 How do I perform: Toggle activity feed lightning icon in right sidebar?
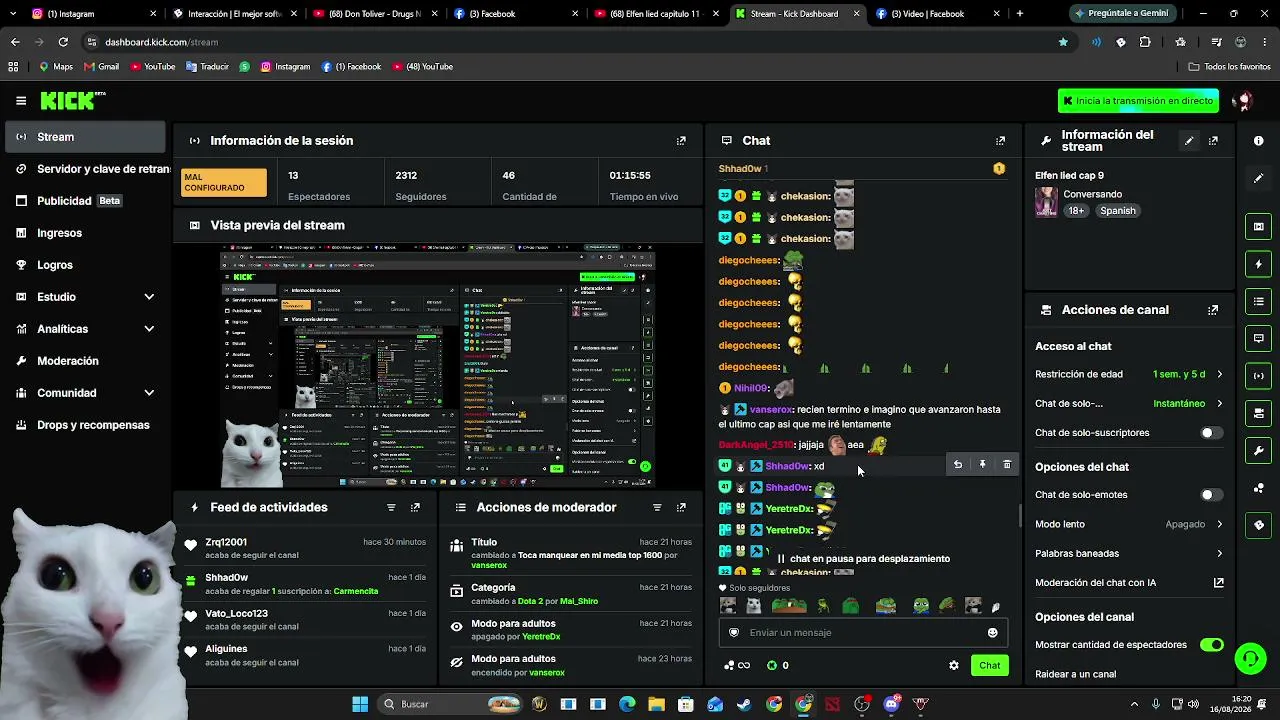click(x=1259, y=264)
